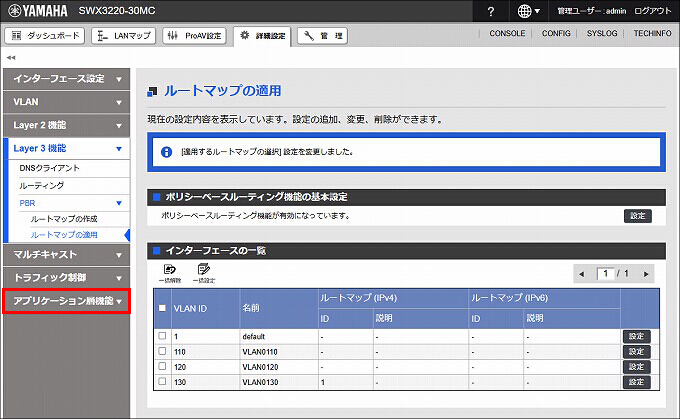680x419 pixels.
Task: Check the VLAN ID 130 row checkbox
Action: [162, 381]
